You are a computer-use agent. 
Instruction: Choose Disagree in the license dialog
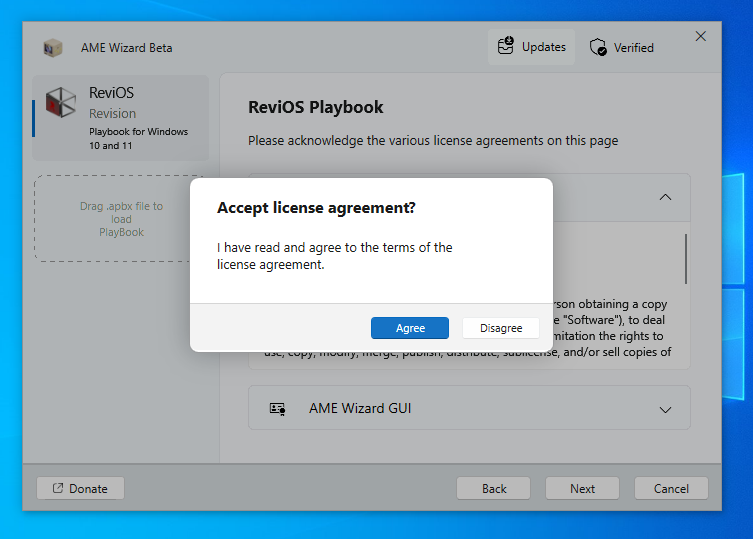tap(501, 328)
